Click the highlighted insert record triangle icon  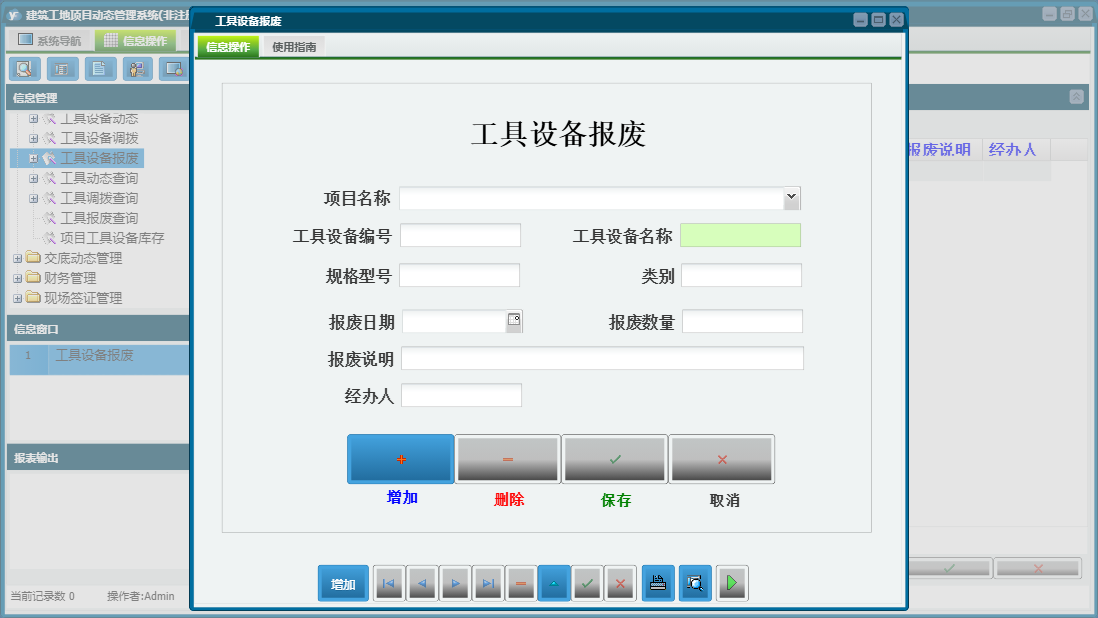point(554,583)
